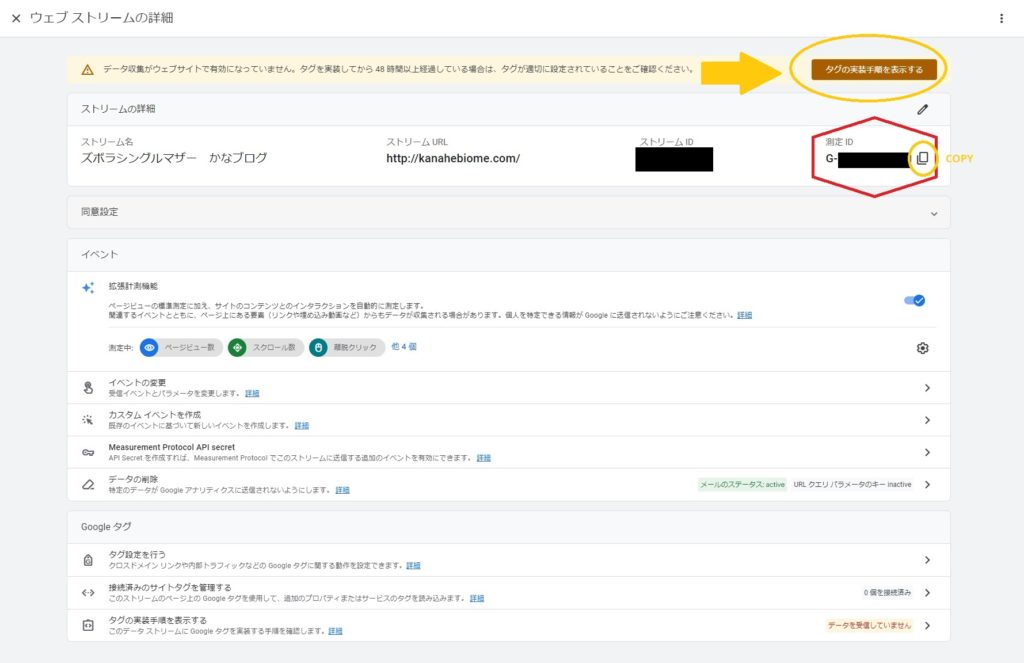Toggle the enhanced measurement switch
1024x663 pixels.
914,300
